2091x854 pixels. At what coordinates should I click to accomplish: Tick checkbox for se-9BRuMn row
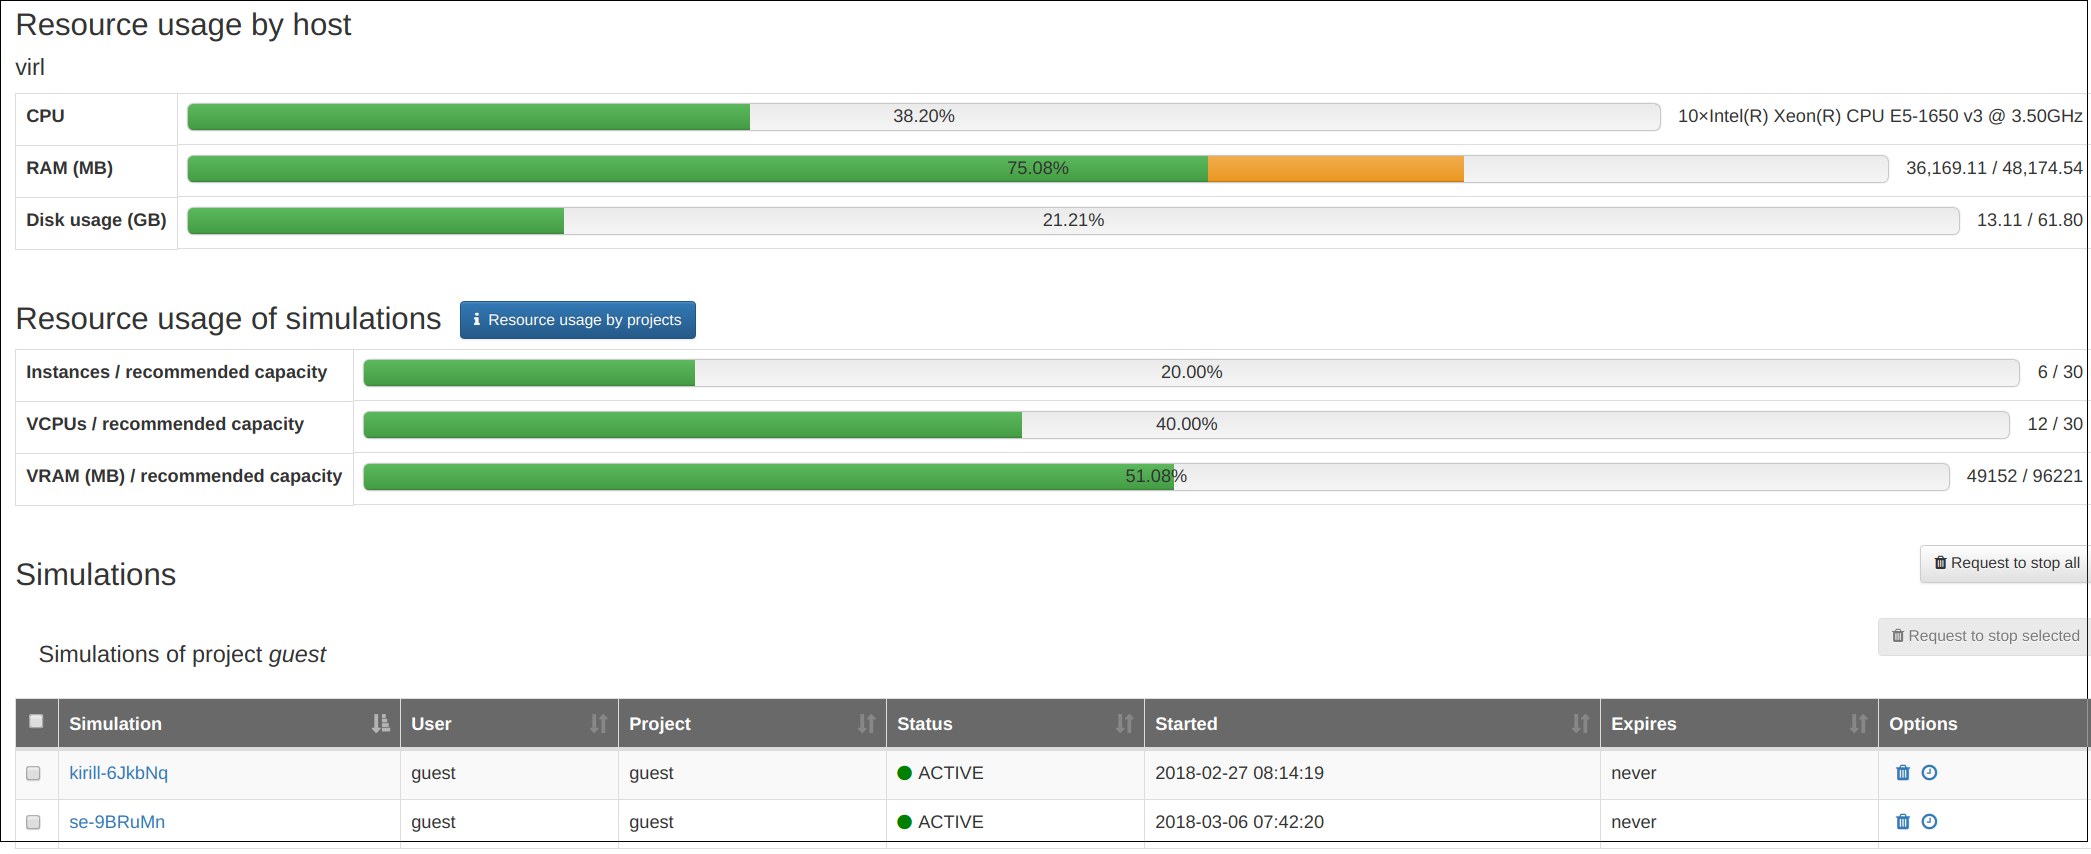pos(33,822)
